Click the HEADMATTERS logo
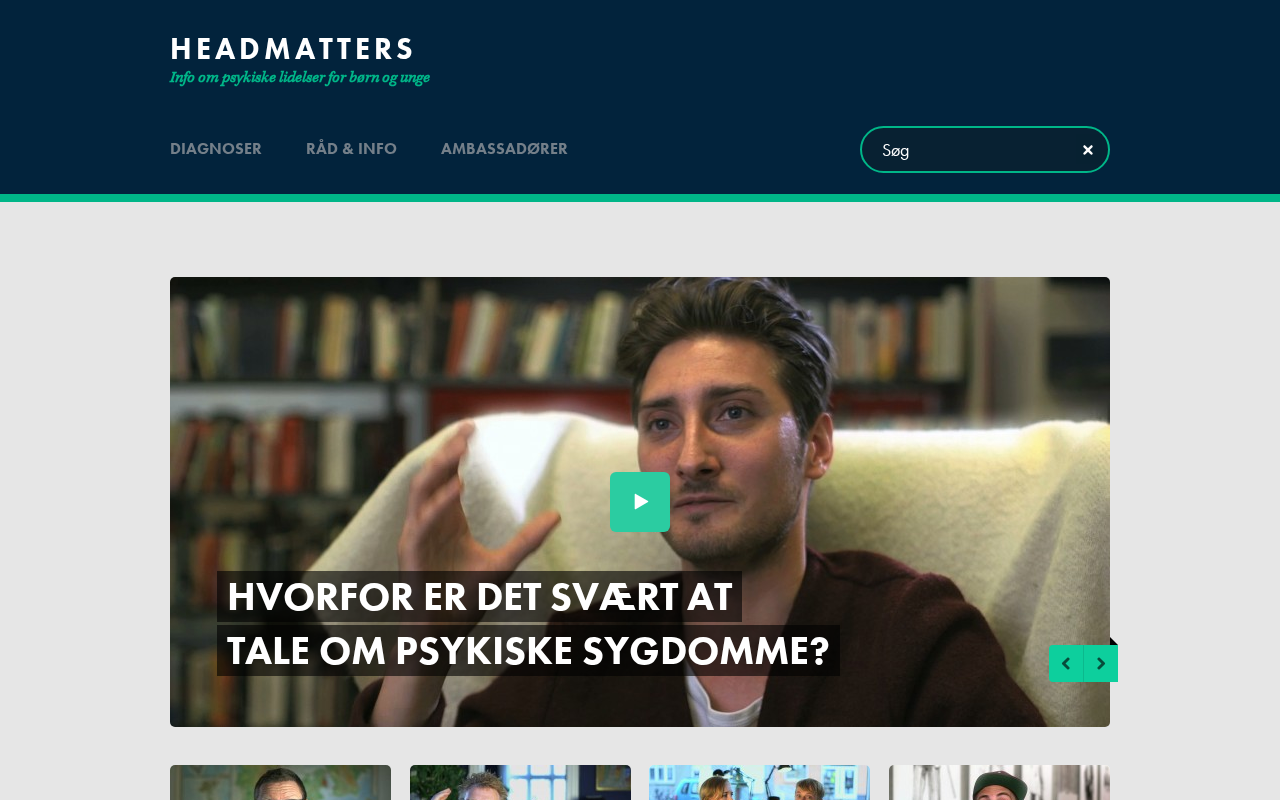This screenshot has width=1280, height=800. (292, 49)
